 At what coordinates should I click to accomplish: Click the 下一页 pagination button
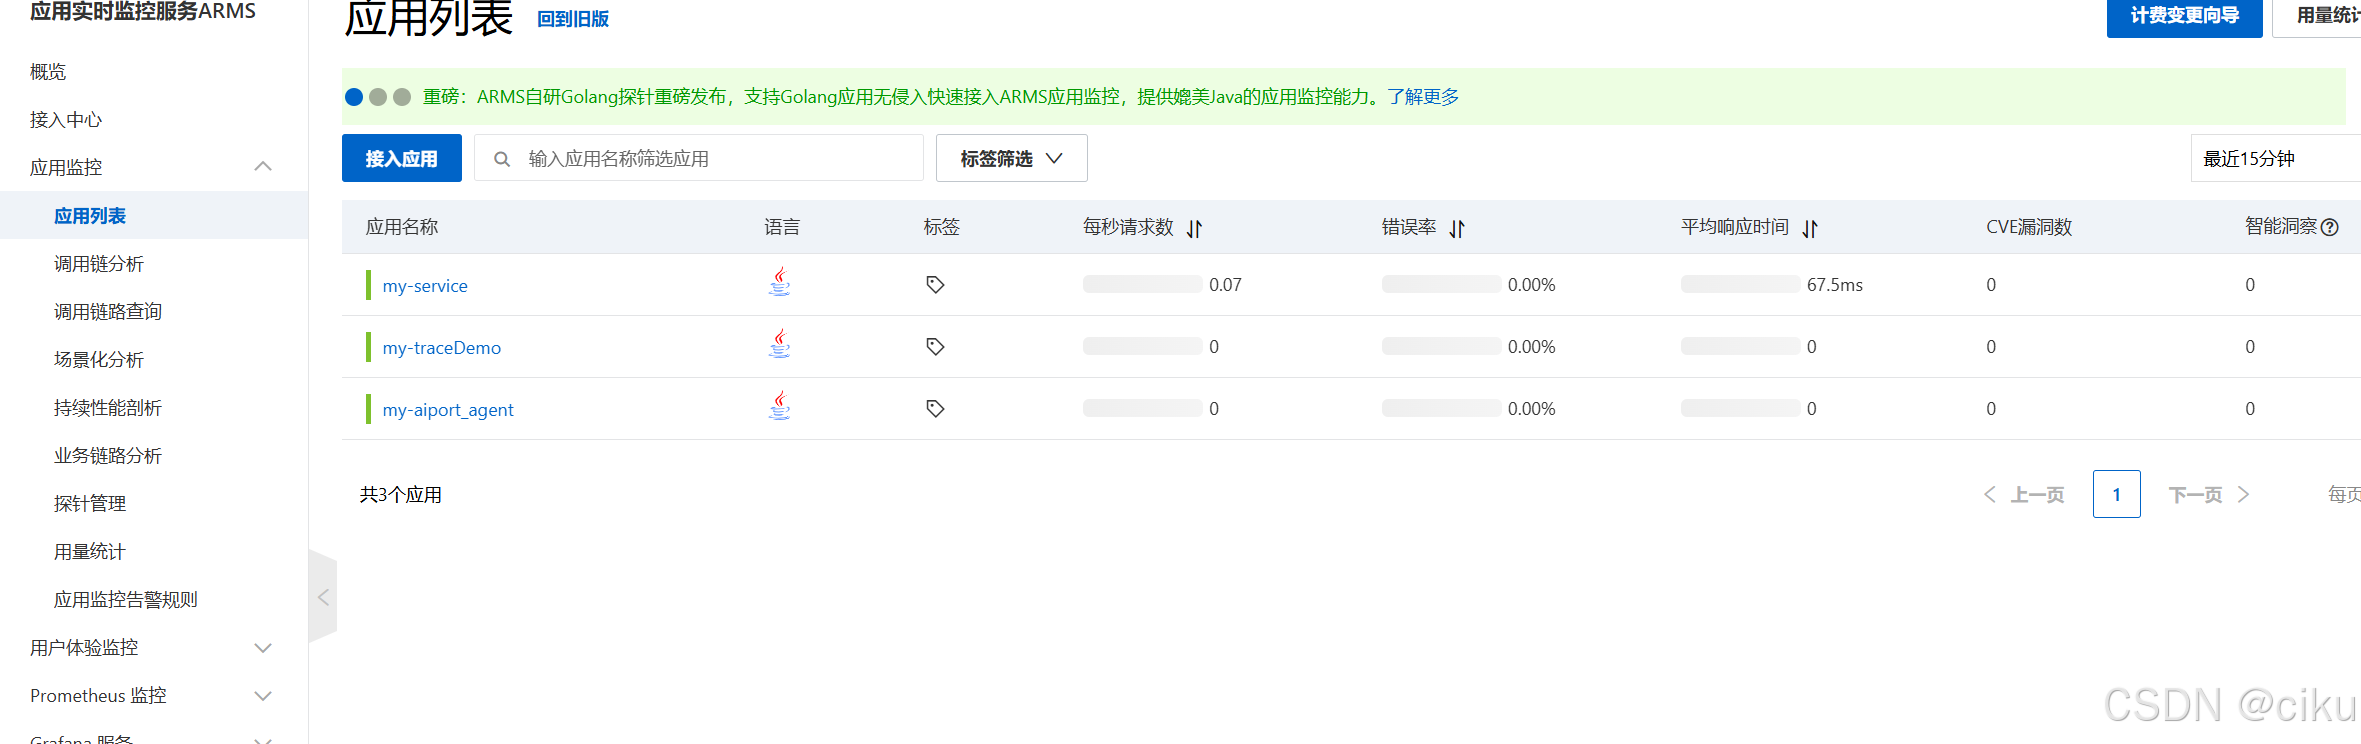pos(2209,495)
